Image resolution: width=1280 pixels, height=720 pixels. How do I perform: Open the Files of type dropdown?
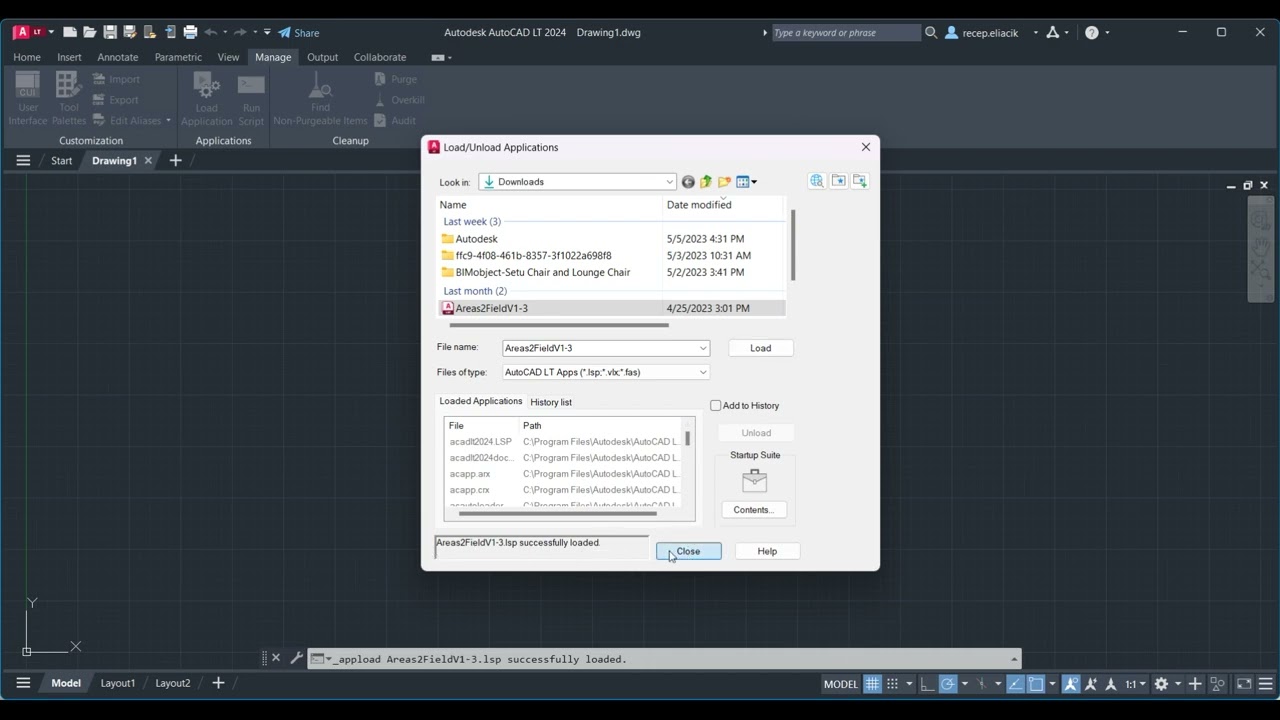click(606, 372)
